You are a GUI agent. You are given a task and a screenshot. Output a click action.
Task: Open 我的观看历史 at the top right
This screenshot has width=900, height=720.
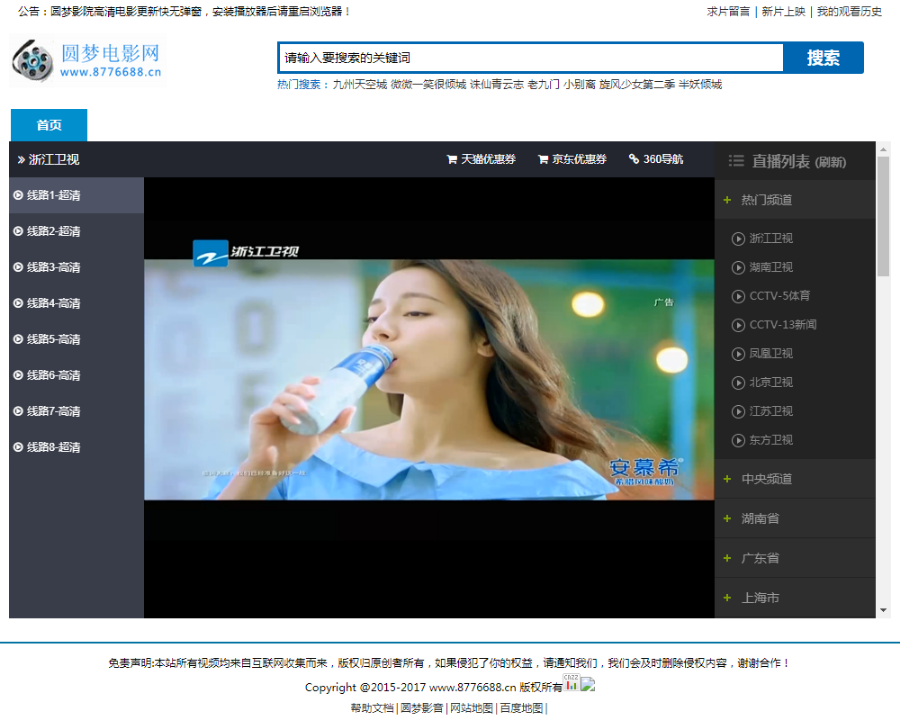tap(850, 14)
